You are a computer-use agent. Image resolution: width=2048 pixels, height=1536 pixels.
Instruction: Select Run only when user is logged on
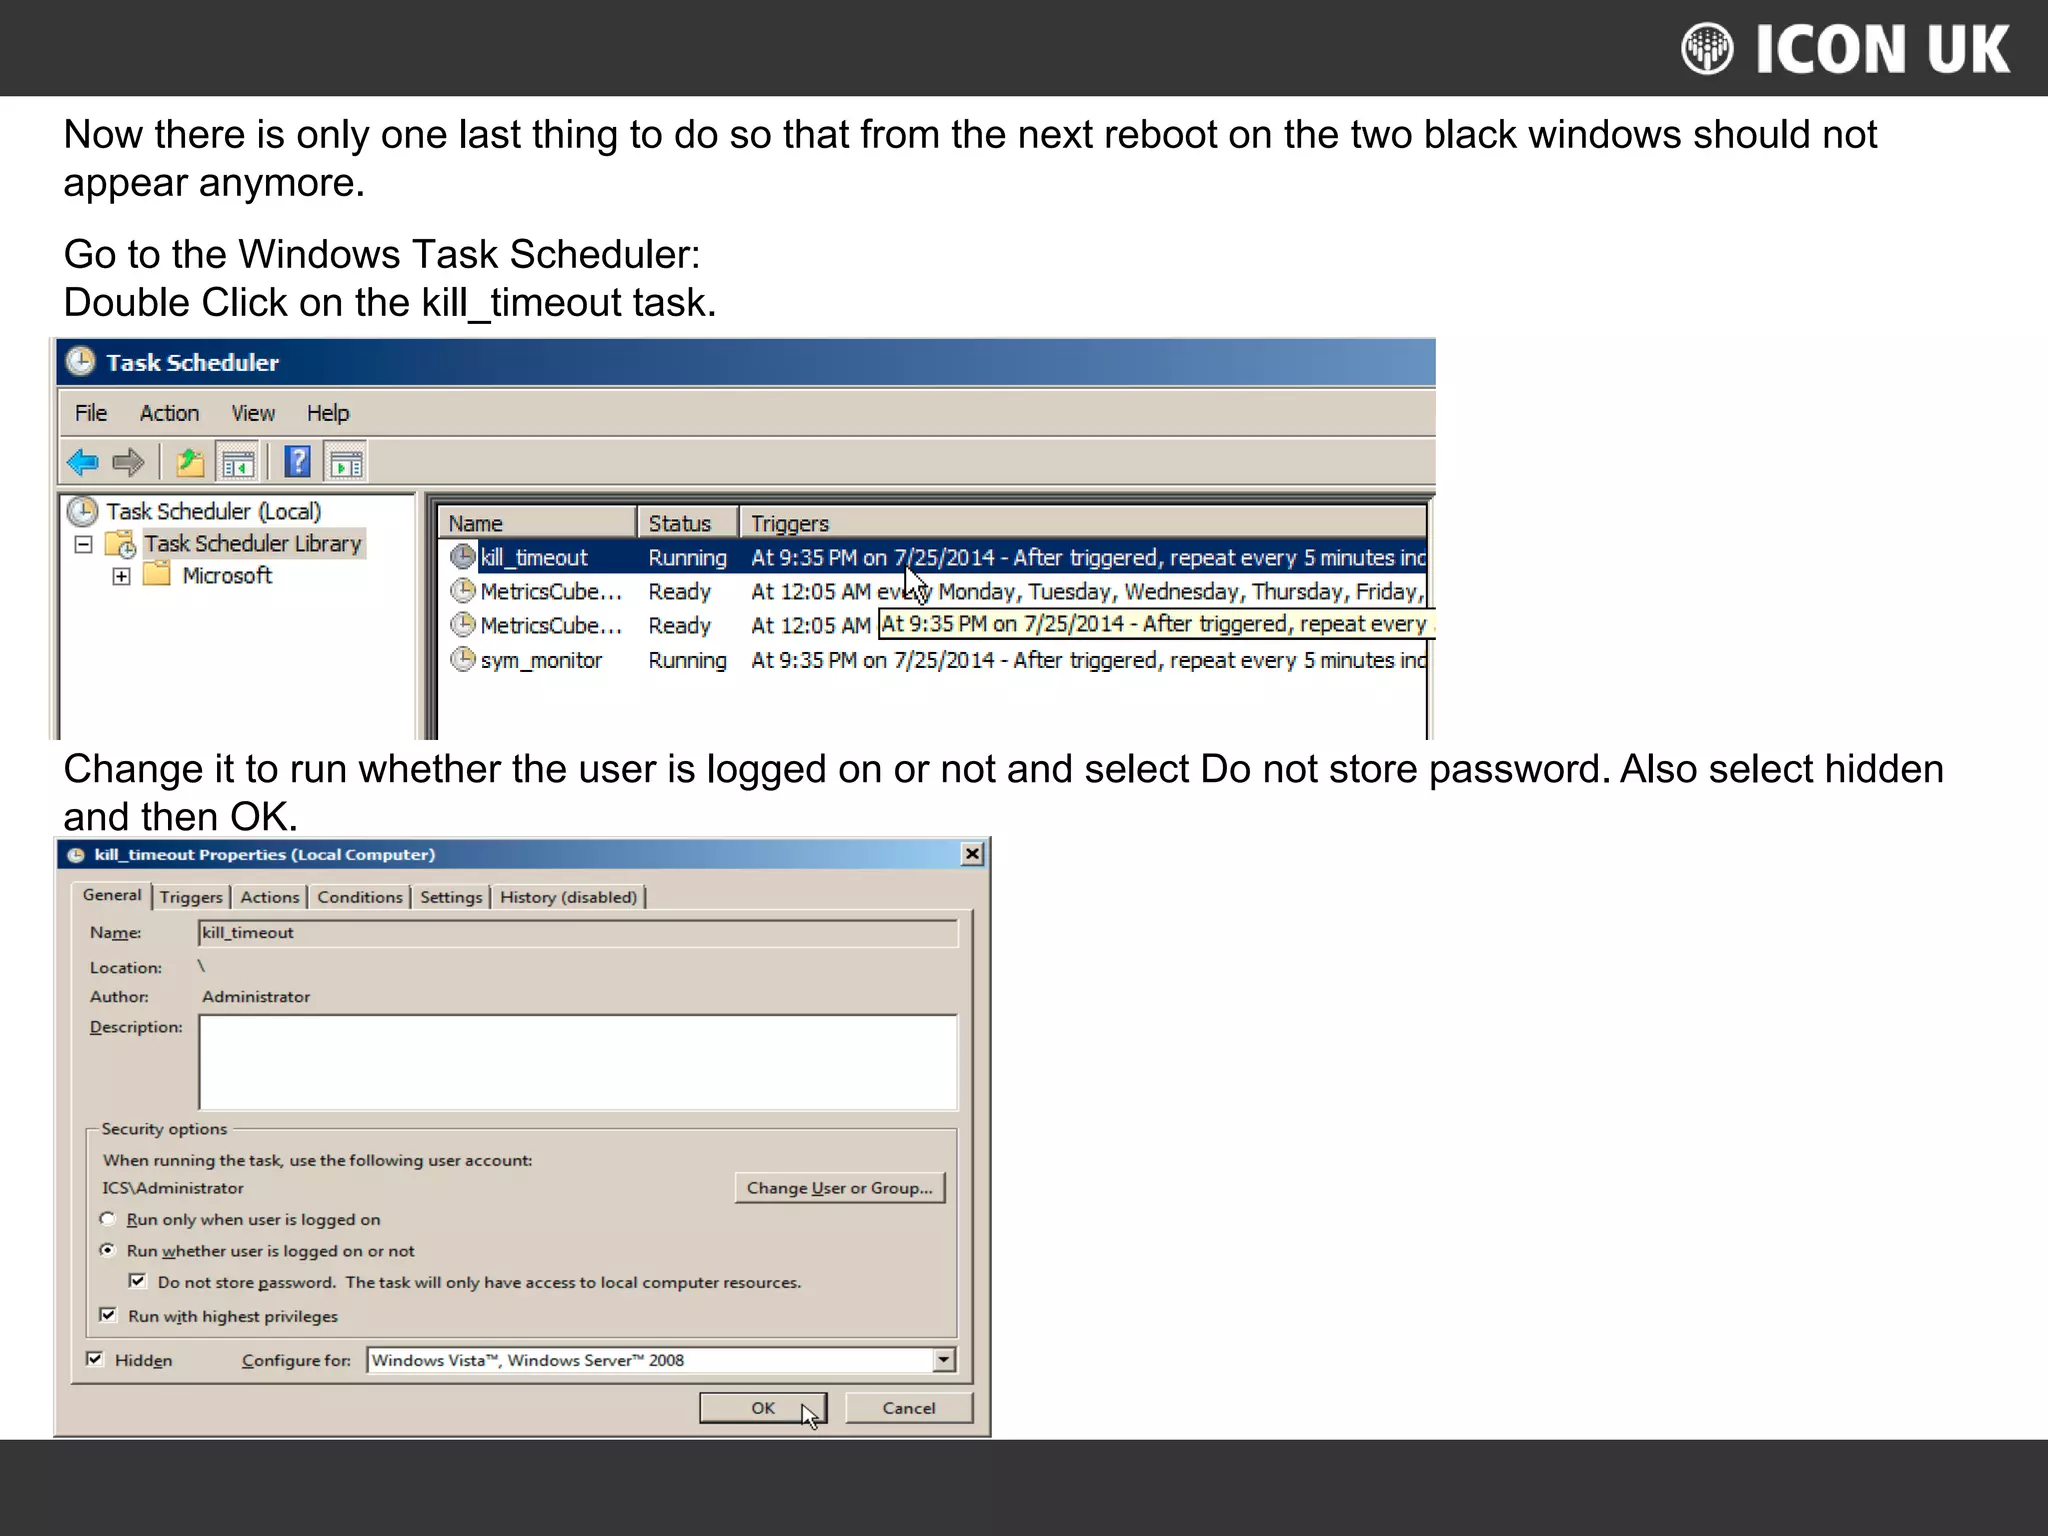(x=108, y=1219)
